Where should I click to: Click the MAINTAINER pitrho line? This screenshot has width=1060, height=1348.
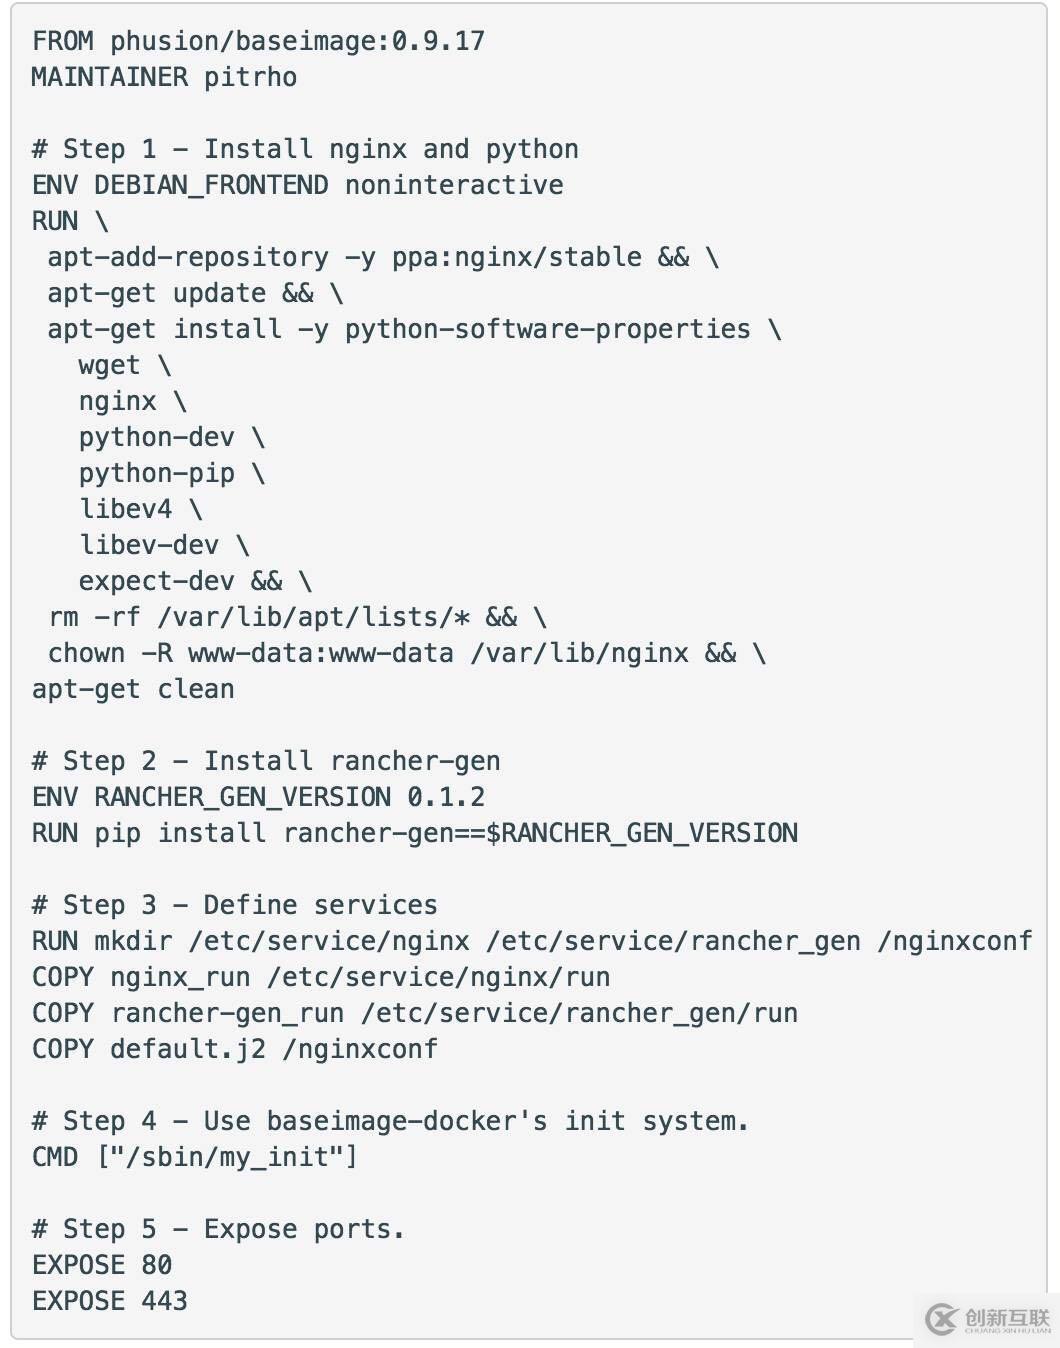(x=164, y=77)
